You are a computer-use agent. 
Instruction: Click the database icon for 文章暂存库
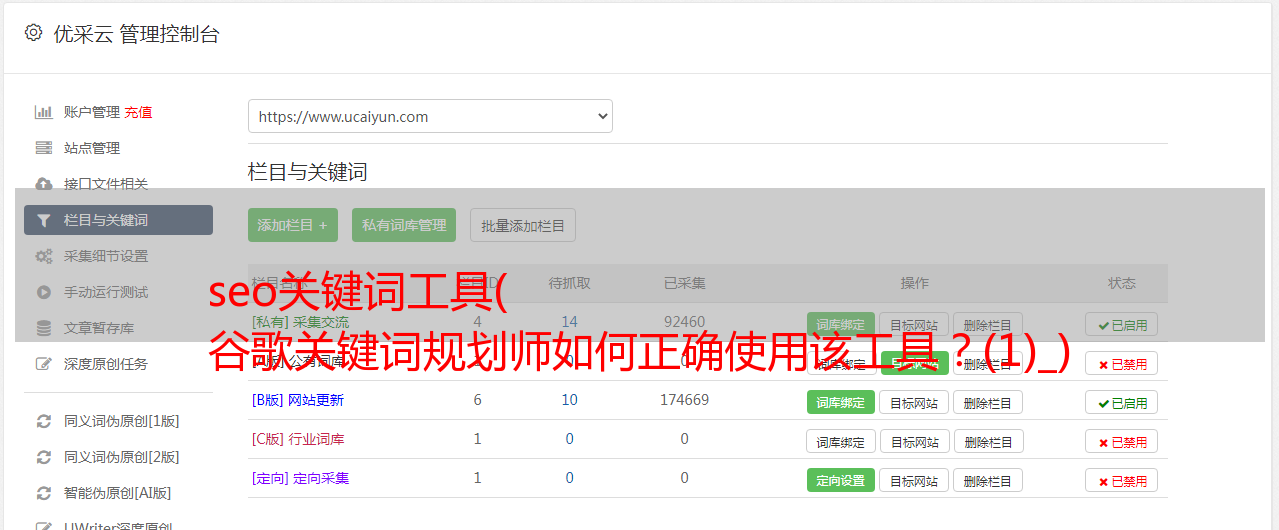[44, 328]
